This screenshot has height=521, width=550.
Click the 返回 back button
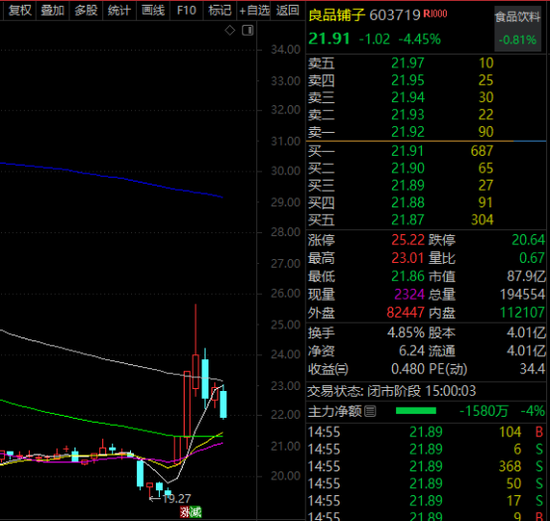288,11
